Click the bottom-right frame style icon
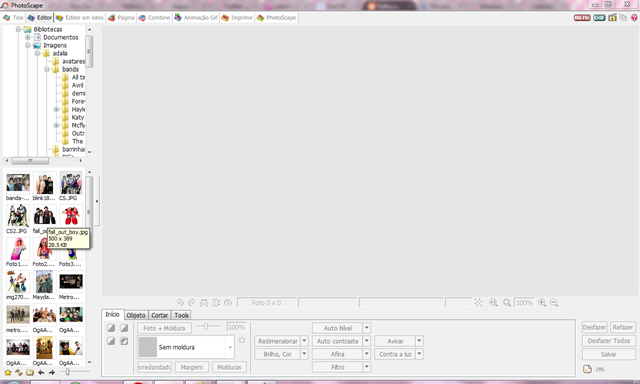Image resolution: width=640 pixels, height=384 pixels. [124, 341]
